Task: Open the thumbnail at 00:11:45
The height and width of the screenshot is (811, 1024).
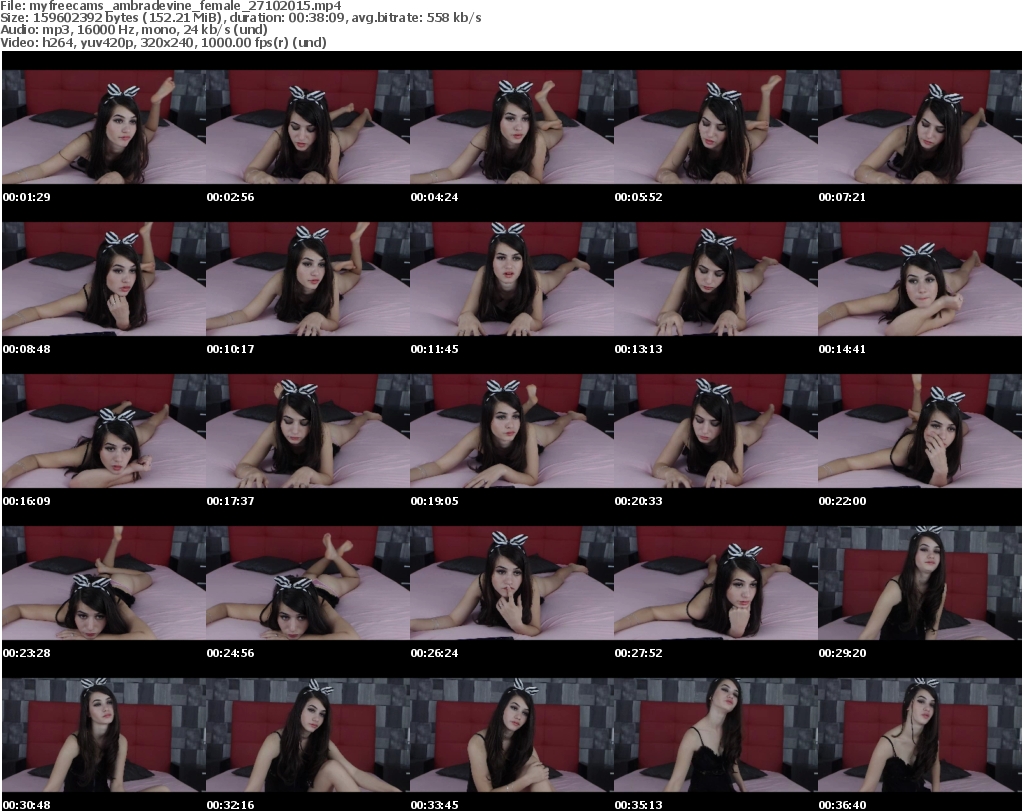Action: tap(512, 279)
